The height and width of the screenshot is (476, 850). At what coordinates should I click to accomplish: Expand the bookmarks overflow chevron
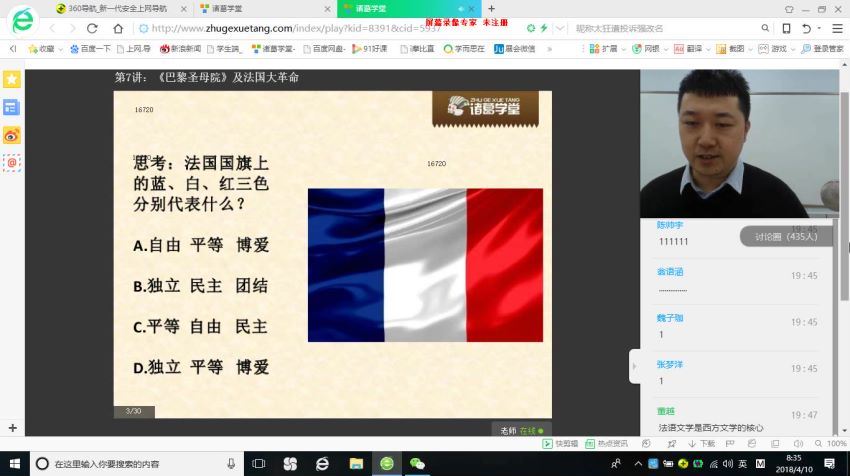pyautogui.click(x=550, y=49)
